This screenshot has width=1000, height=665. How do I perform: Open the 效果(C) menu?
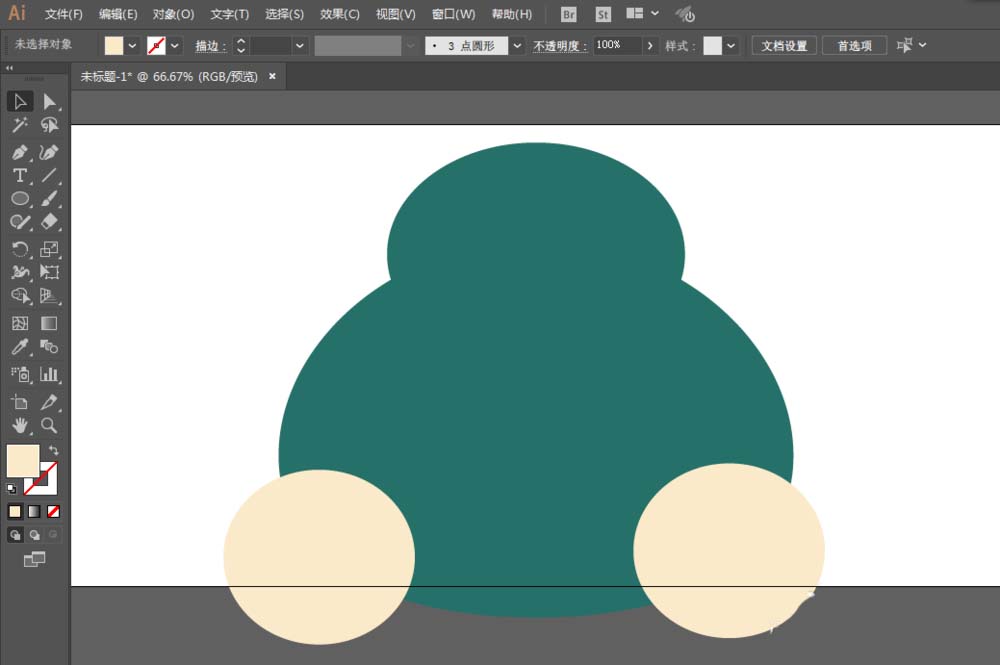[x=340, y=14]
